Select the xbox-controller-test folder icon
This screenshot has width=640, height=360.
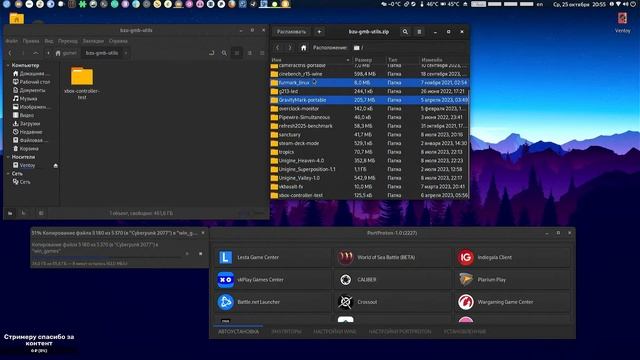pos(82,77)
